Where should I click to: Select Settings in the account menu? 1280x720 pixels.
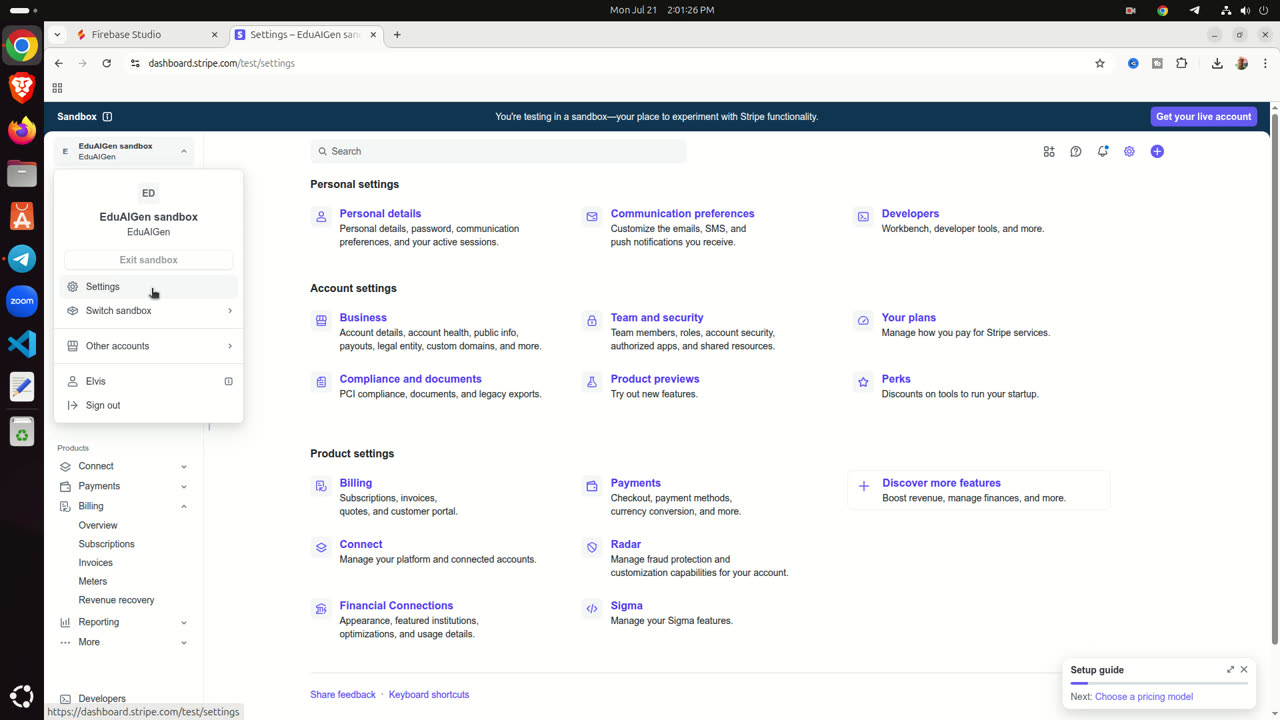tap(149, 287)
